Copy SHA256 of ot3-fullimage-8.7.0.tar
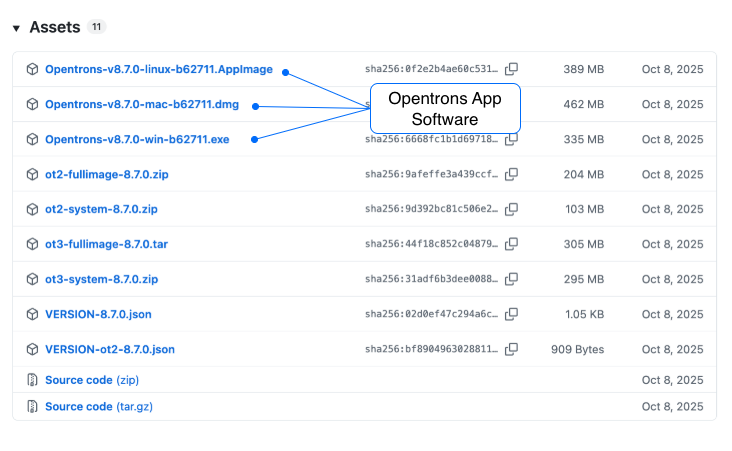The height and width of the screenshot is (451, 732). pos(512,244)
